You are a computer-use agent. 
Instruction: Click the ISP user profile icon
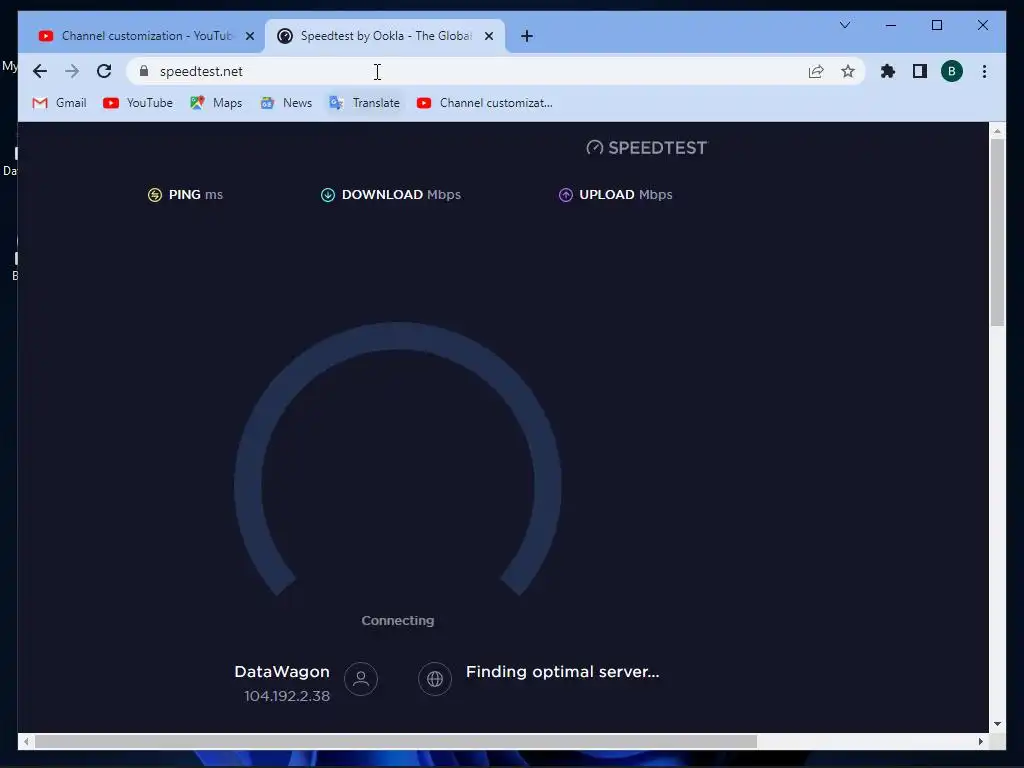tap(361, 679)
